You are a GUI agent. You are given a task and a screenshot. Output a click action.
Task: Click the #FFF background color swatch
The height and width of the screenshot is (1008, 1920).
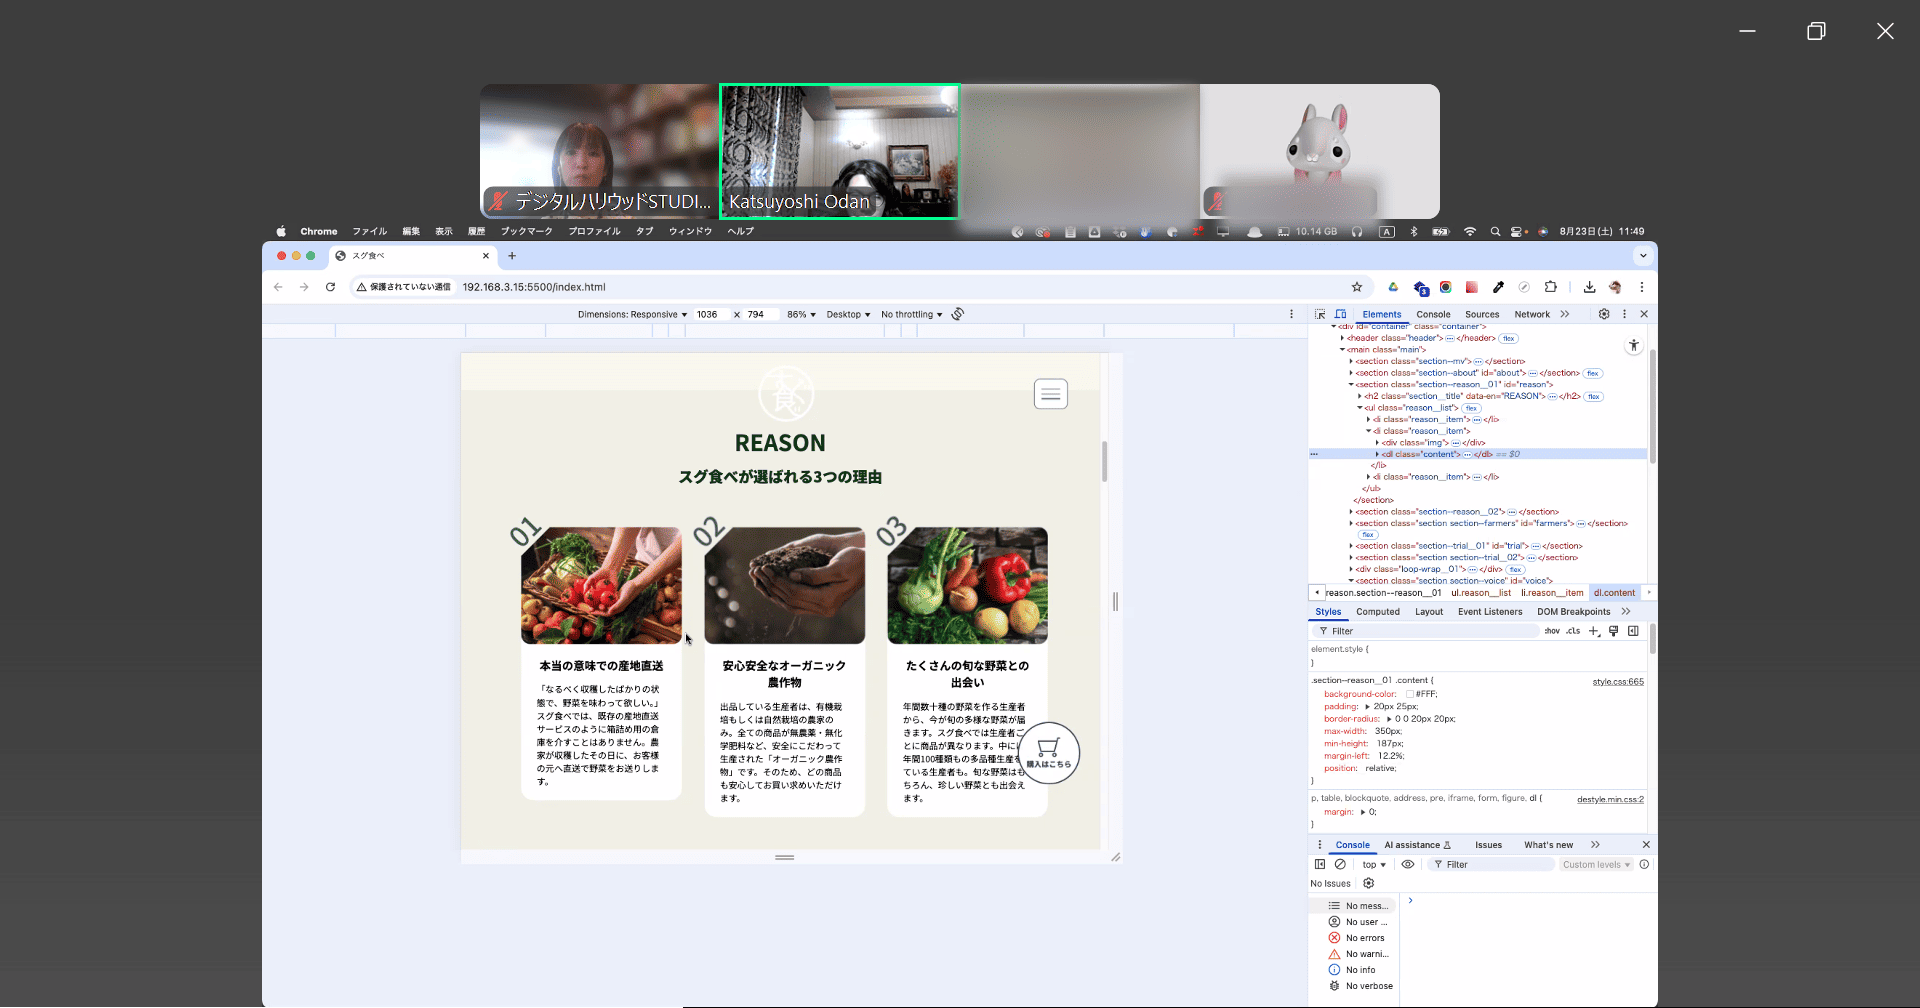(x=1409, y=694)
